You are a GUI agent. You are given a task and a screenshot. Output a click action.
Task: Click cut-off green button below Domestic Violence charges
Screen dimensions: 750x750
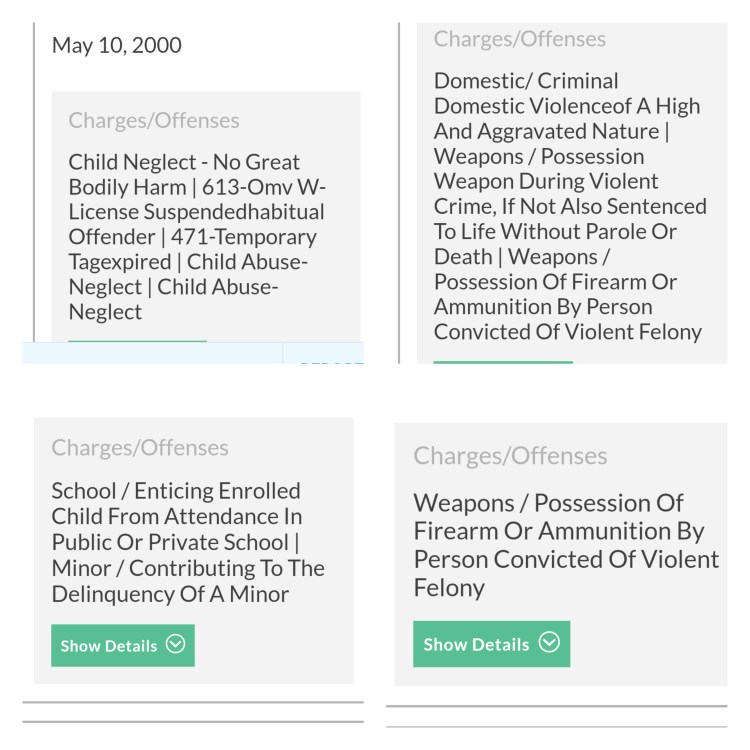tap(503, 362)
